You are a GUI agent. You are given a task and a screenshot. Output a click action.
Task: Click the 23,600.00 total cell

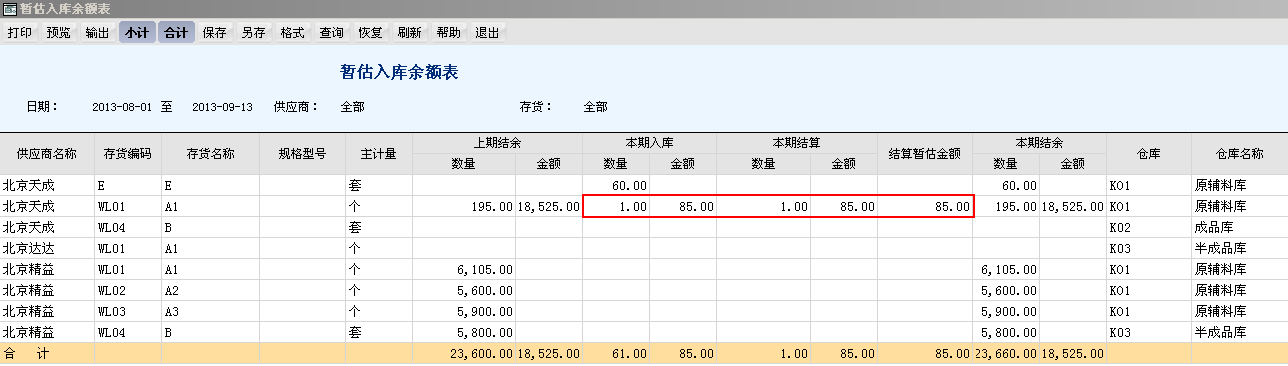(x=464, y=353)
